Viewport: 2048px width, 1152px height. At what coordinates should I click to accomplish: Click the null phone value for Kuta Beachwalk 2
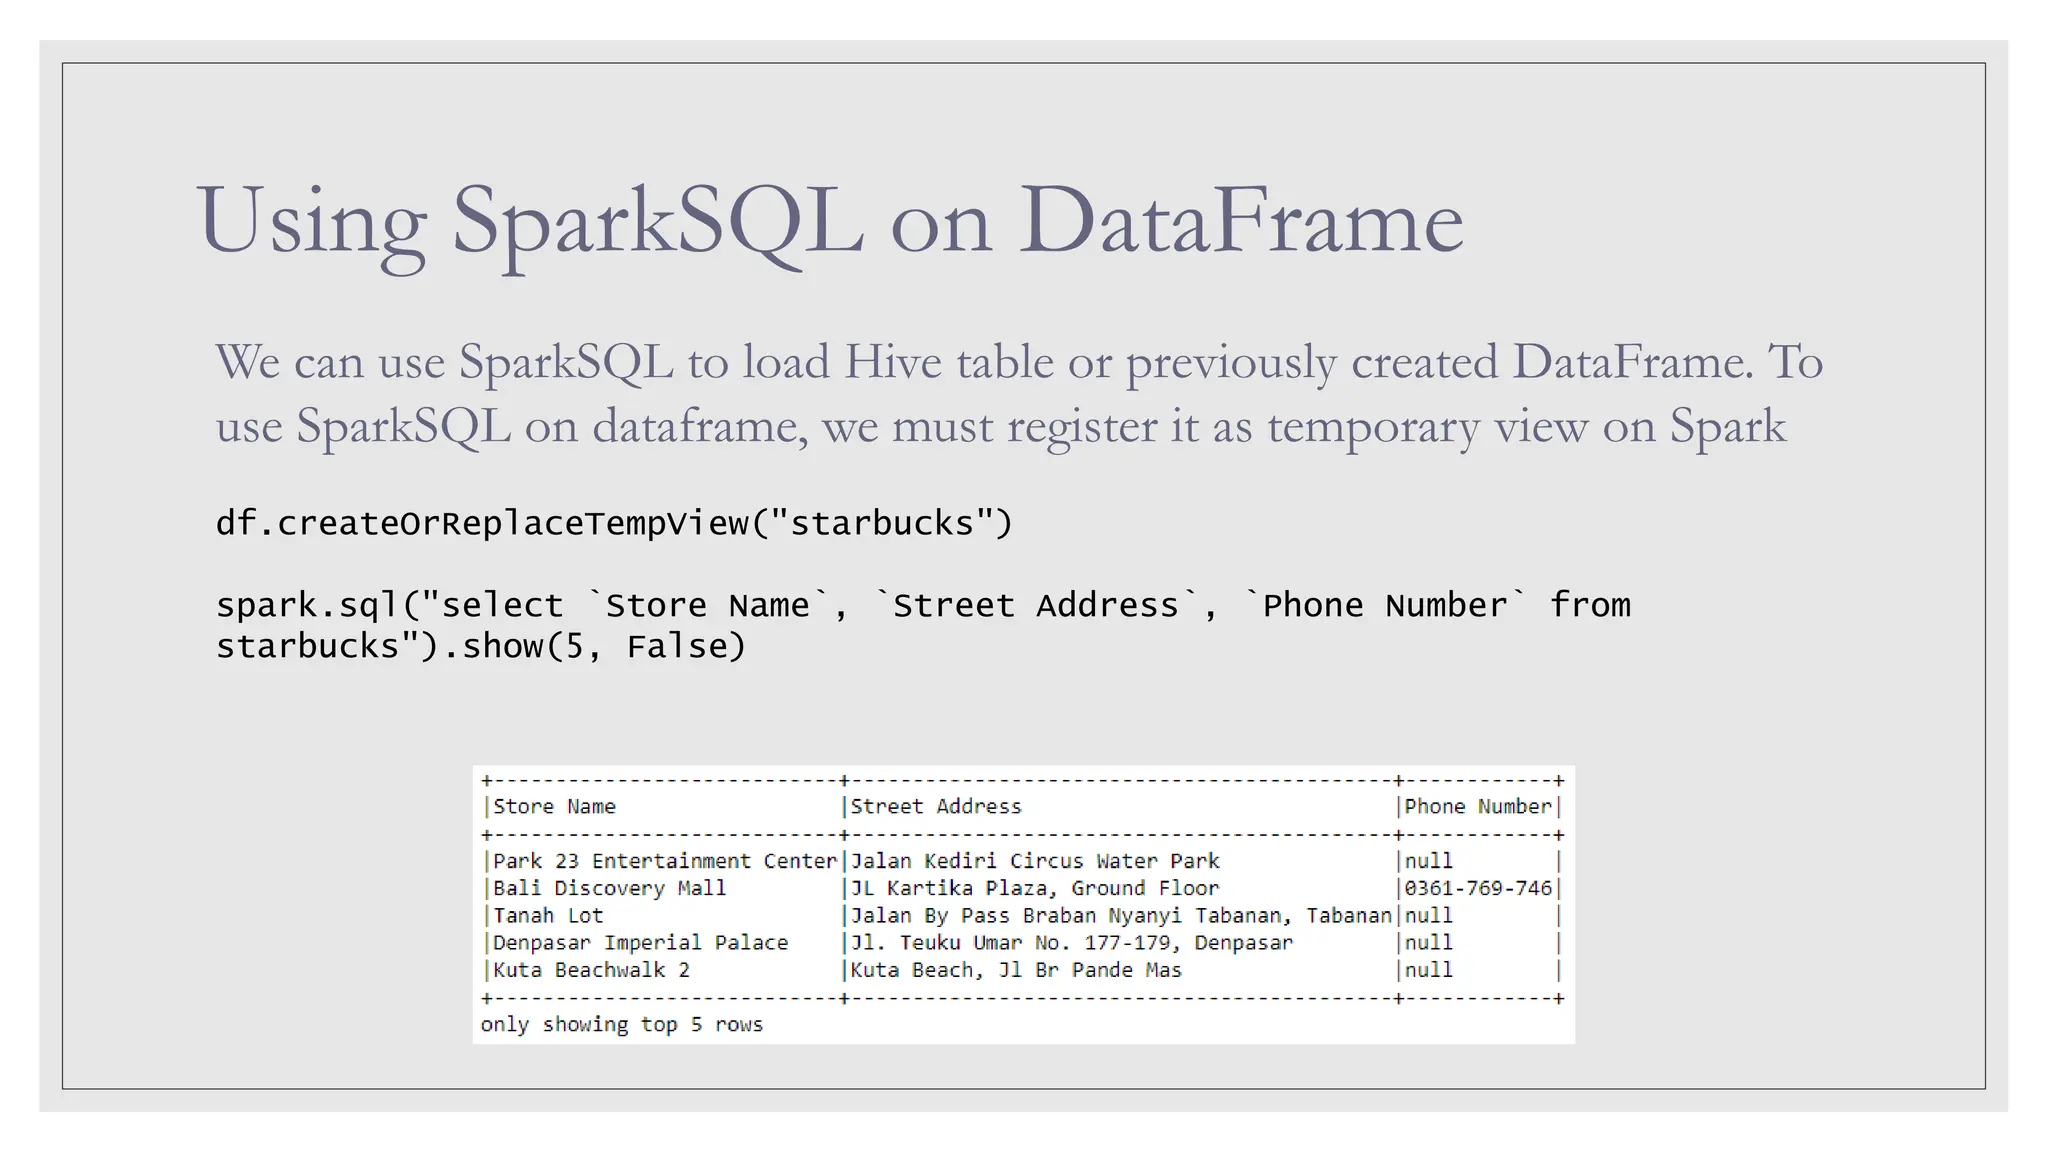pyautogui.click(x=1429, y=970)
